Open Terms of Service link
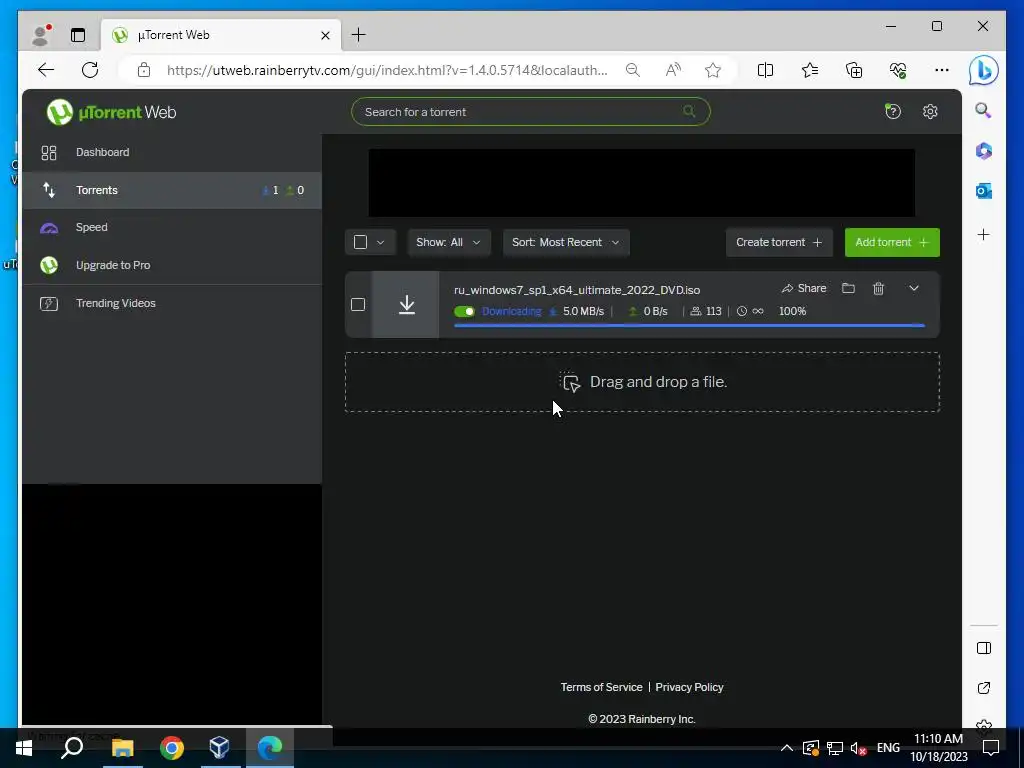 tap(601, 687)
